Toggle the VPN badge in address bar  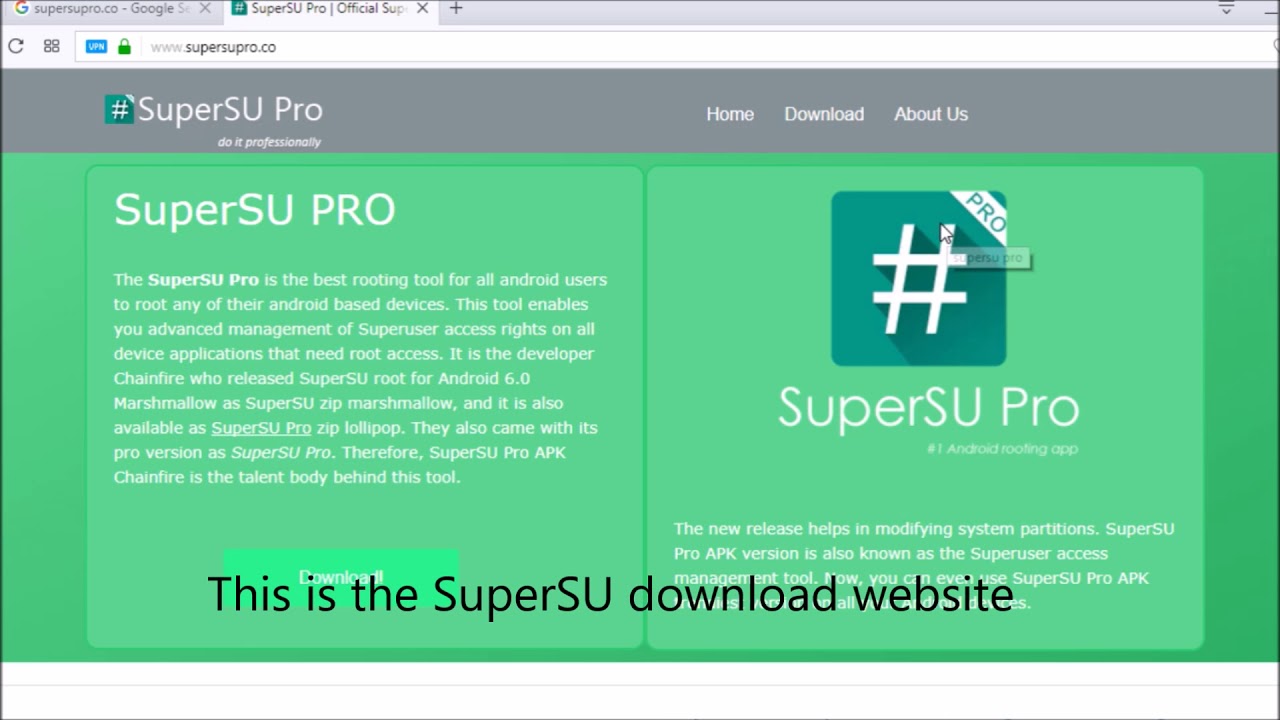tap(96, 46)
